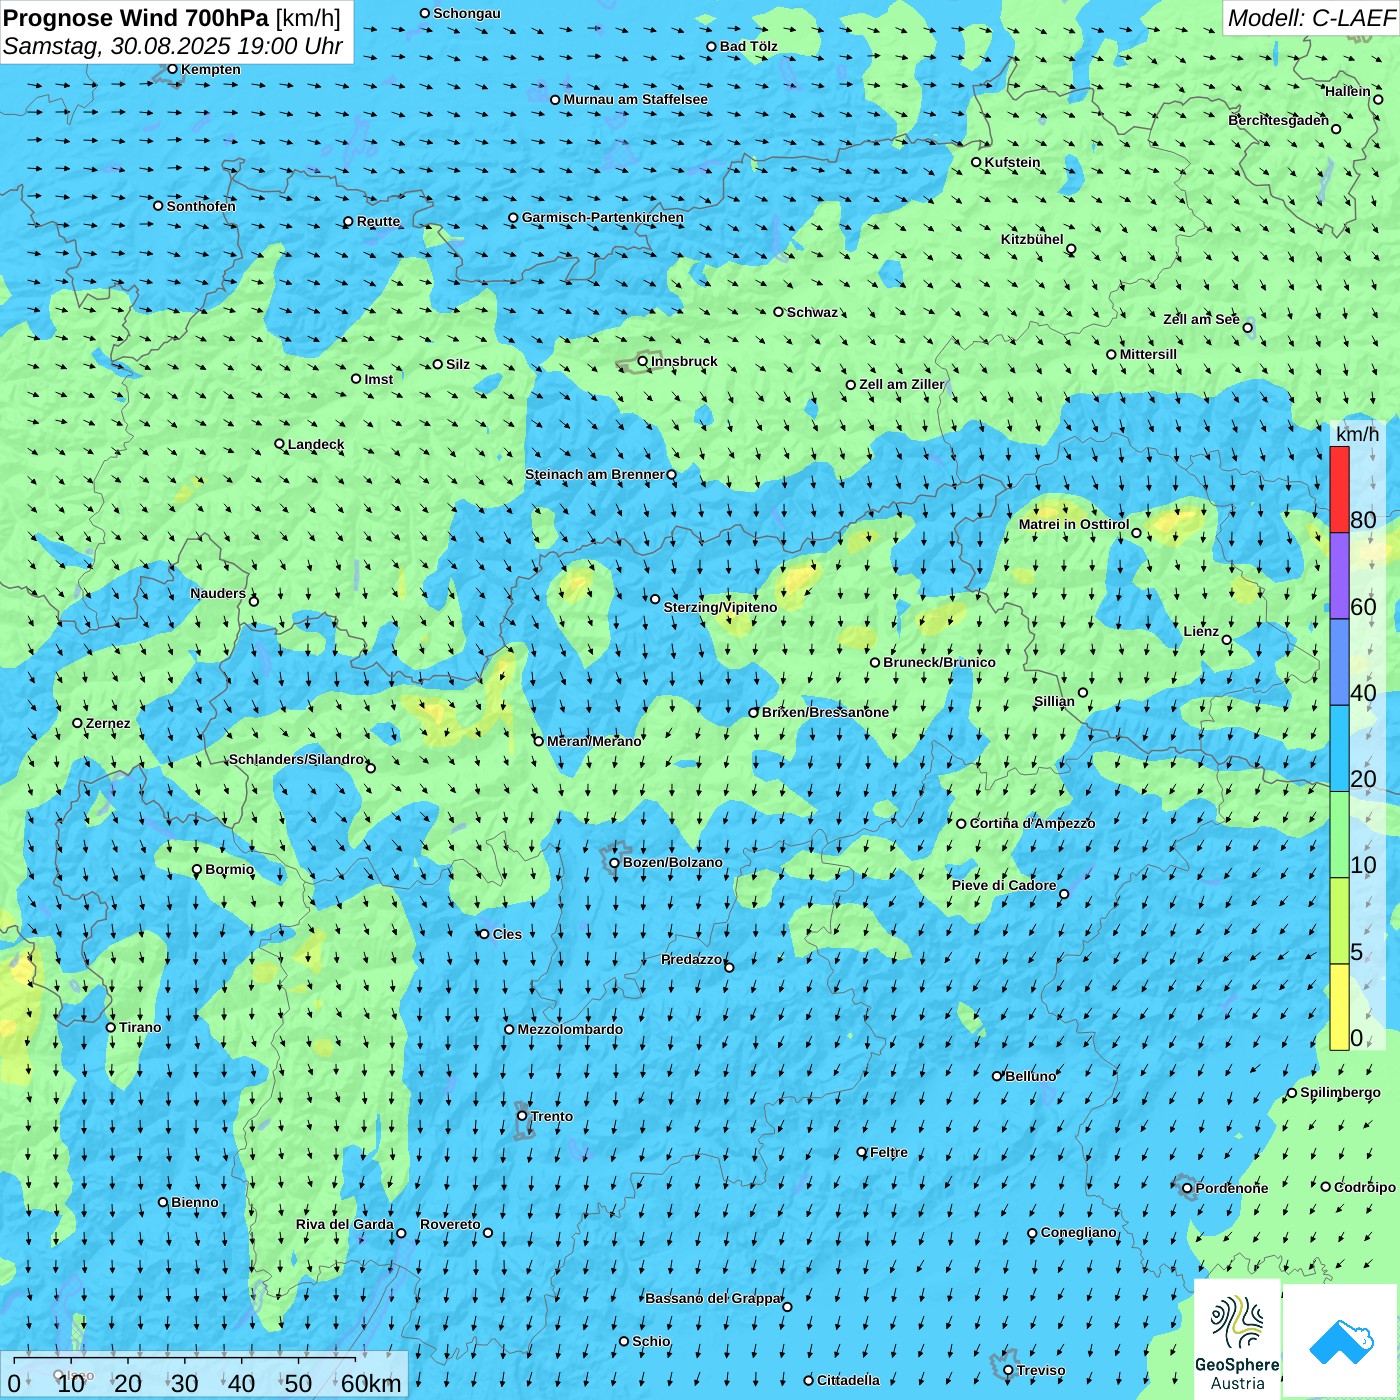Click the Lienz marker dot

click(1227, 640)
